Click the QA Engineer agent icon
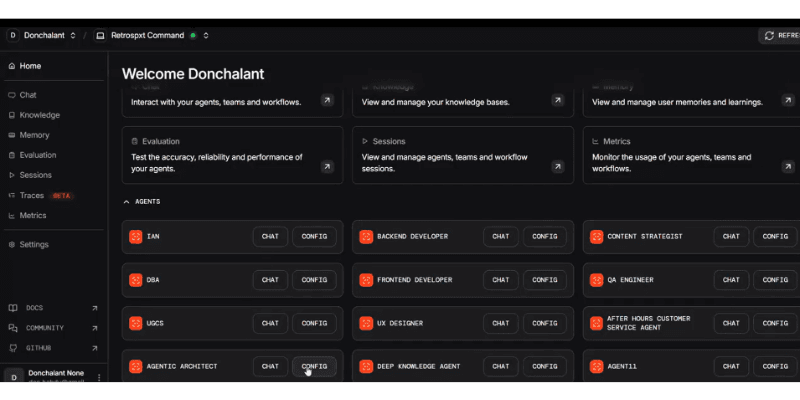Image resolution: width=800 pixels, height=400 pixels. (596, 280)
